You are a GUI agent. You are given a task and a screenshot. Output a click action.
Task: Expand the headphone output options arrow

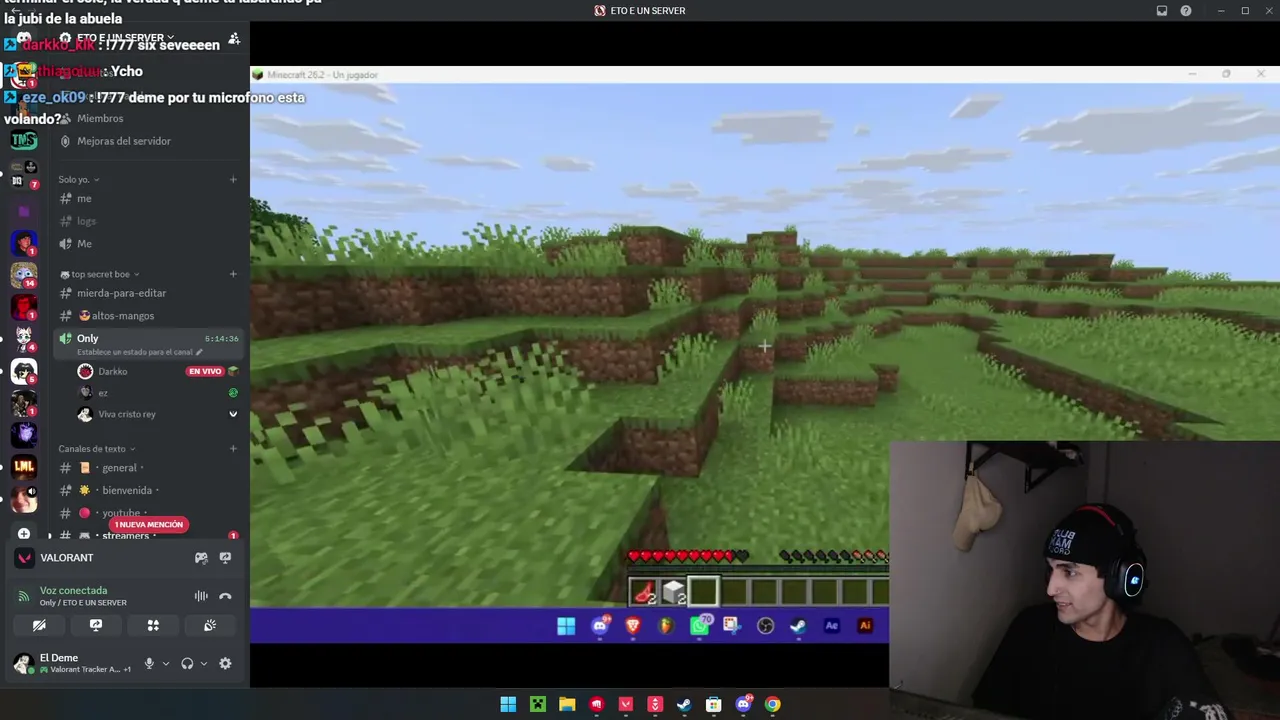(204, 663)
